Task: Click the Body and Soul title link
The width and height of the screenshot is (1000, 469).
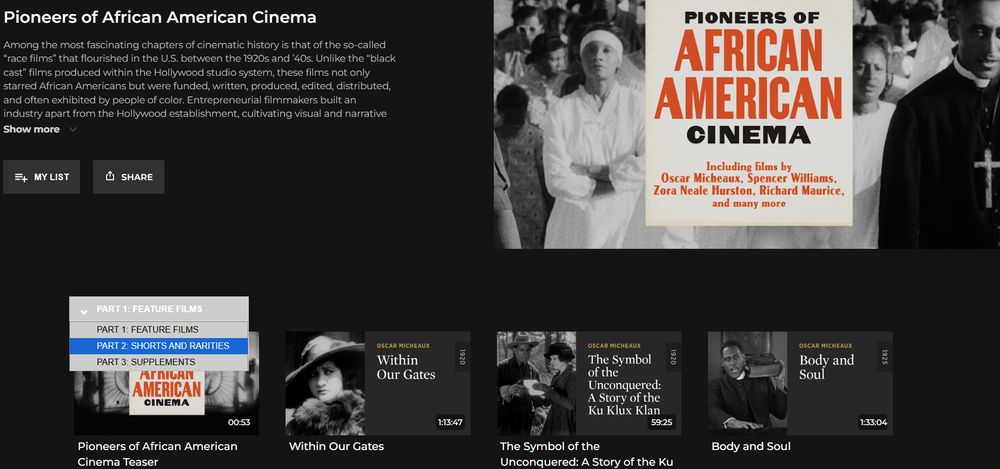Action: pyautogui.click(x=751, y=446)
